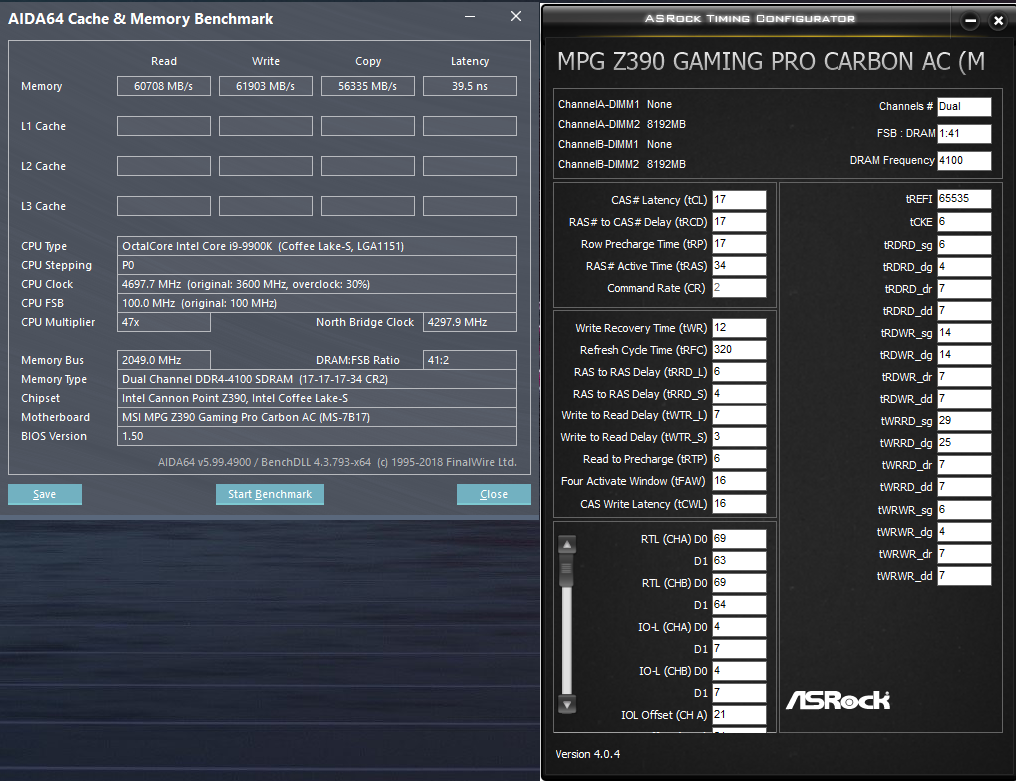Select CAS Write Latency (tCWL) field

pyautogui.click(x=739, y=504)
